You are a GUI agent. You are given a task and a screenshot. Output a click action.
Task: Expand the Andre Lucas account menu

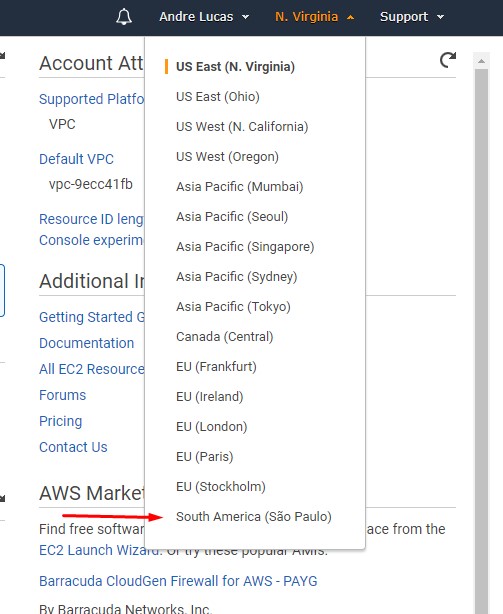tap(204, 17)
